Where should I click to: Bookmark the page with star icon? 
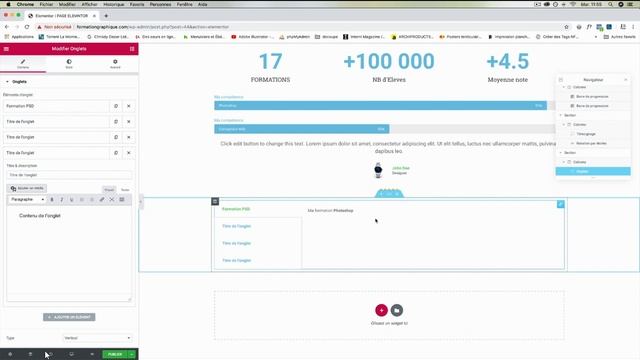[567, 27]
